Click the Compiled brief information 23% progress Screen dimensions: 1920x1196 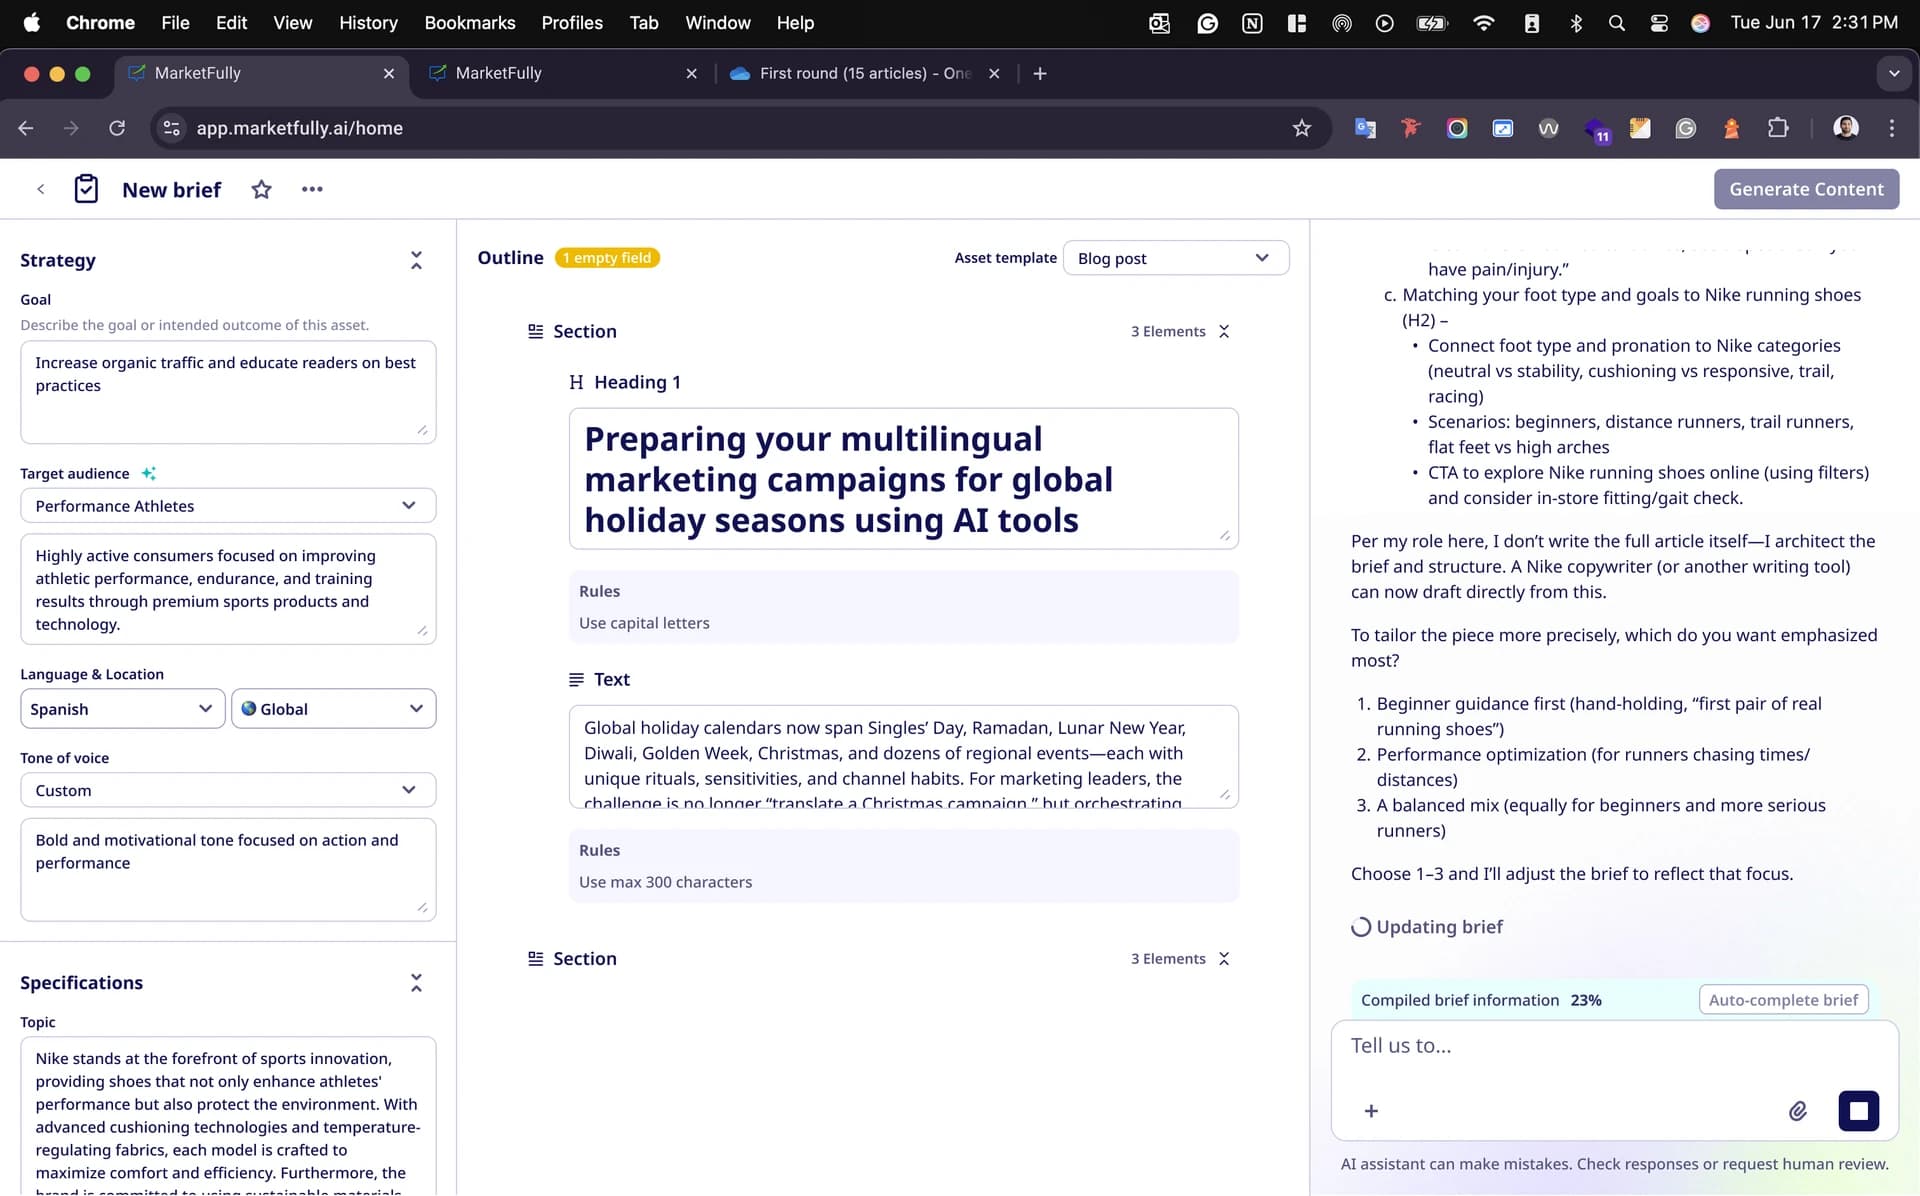[x=1481, y=999]
